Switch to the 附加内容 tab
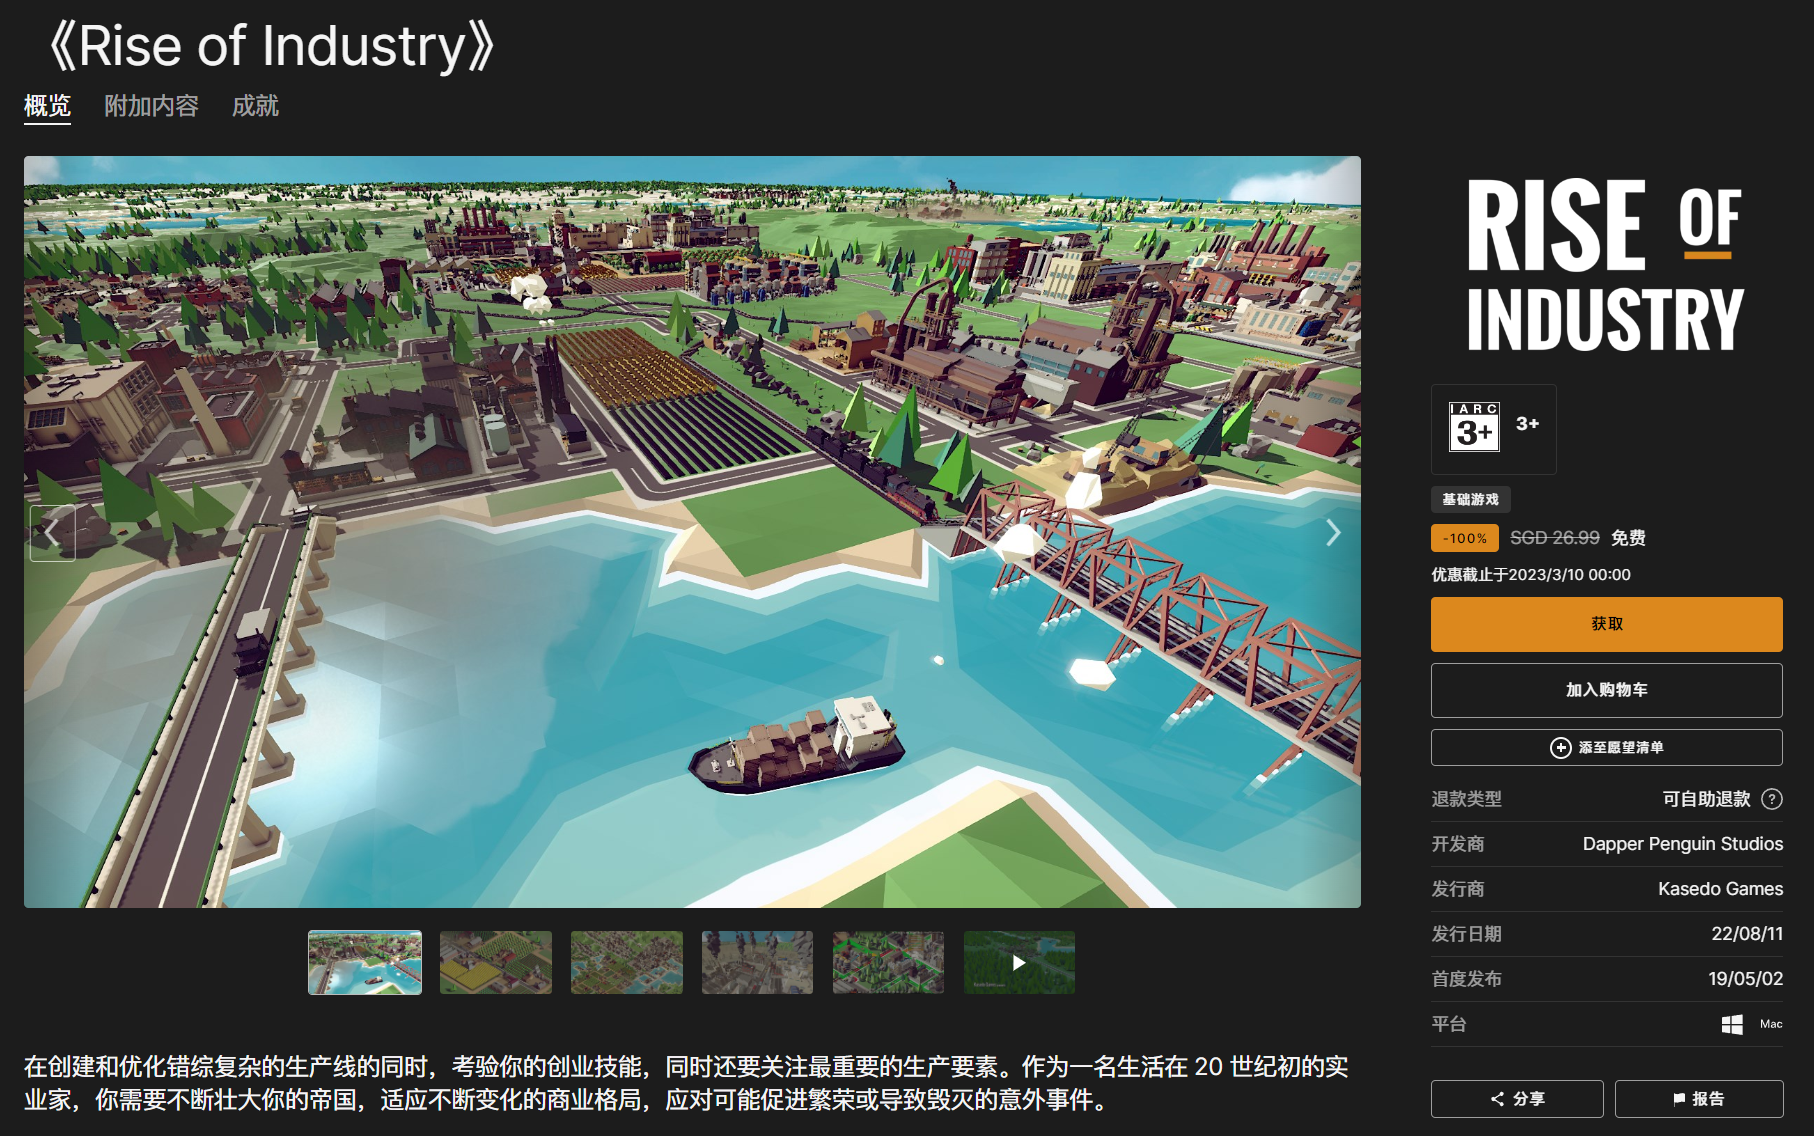This screenshot has width=1814, height=1136. point(151,106)
